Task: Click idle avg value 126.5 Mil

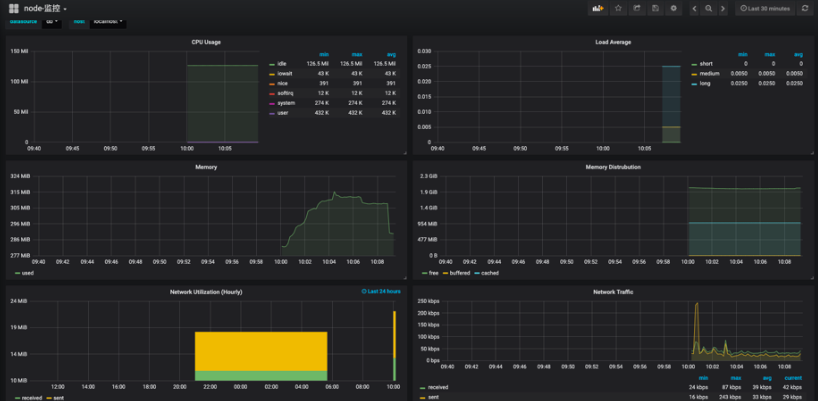Action: (387, 64)
